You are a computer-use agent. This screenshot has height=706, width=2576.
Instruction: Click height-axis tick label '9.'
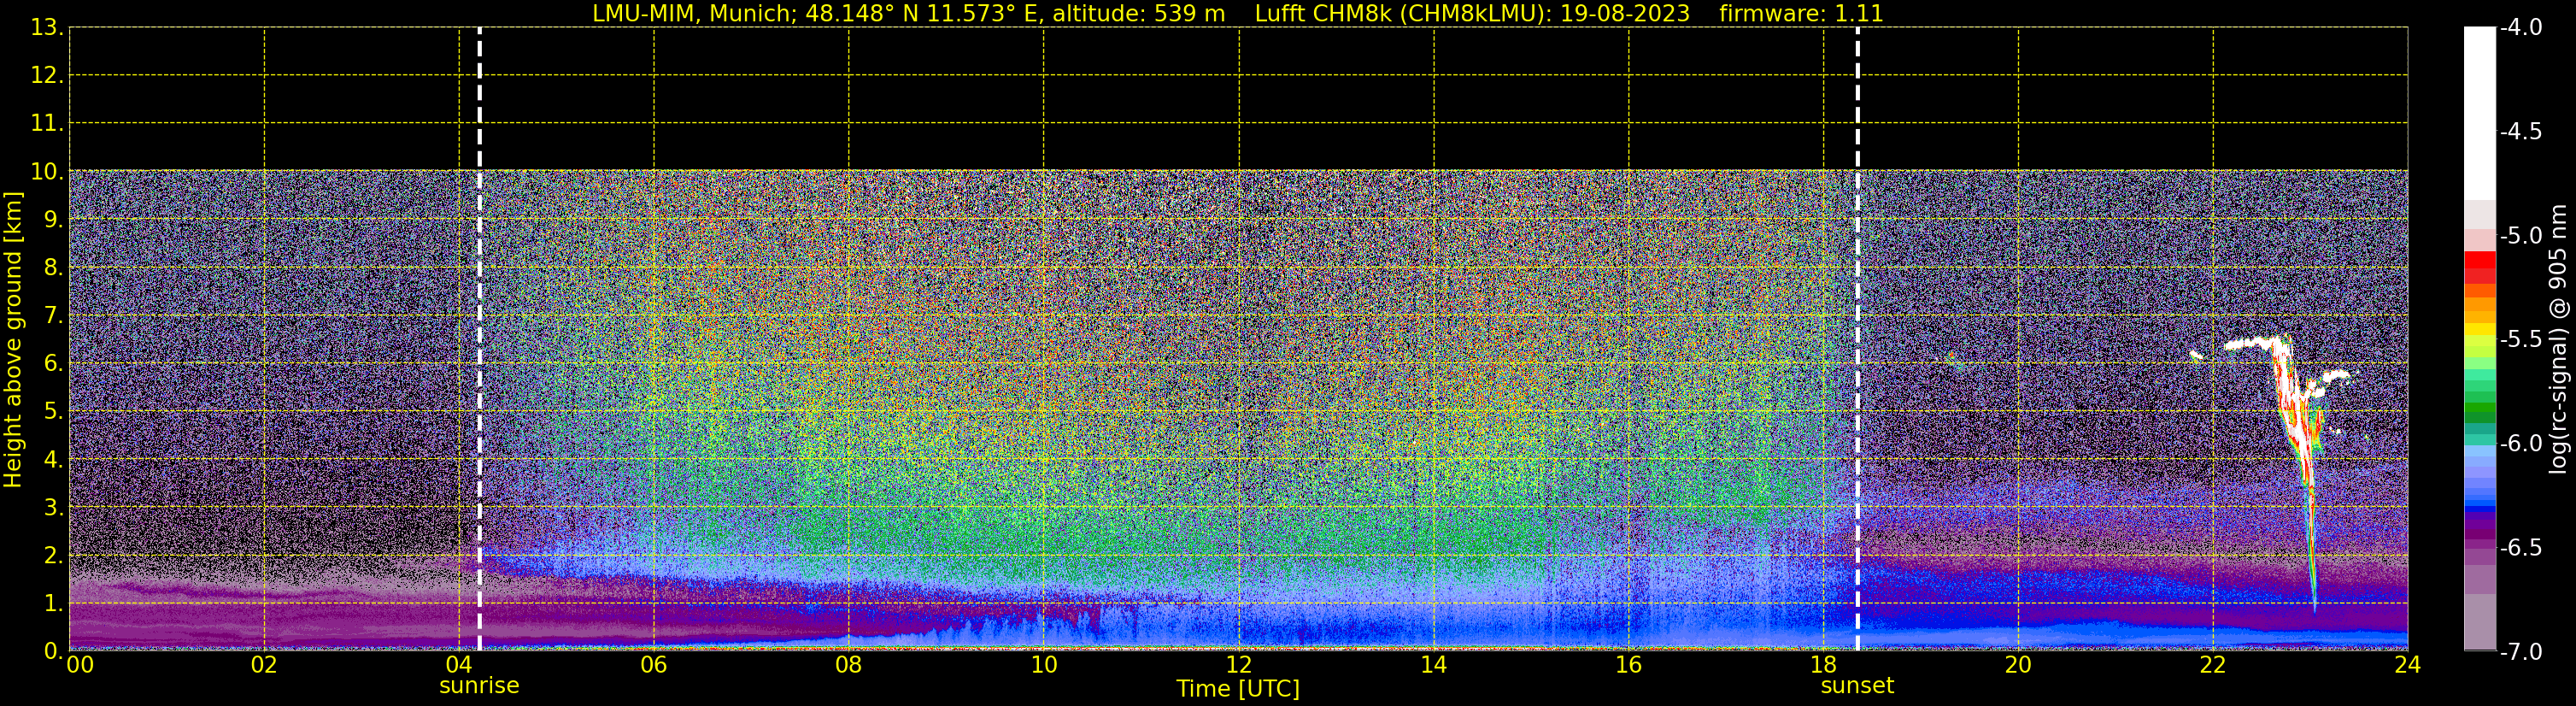[52, 220]
